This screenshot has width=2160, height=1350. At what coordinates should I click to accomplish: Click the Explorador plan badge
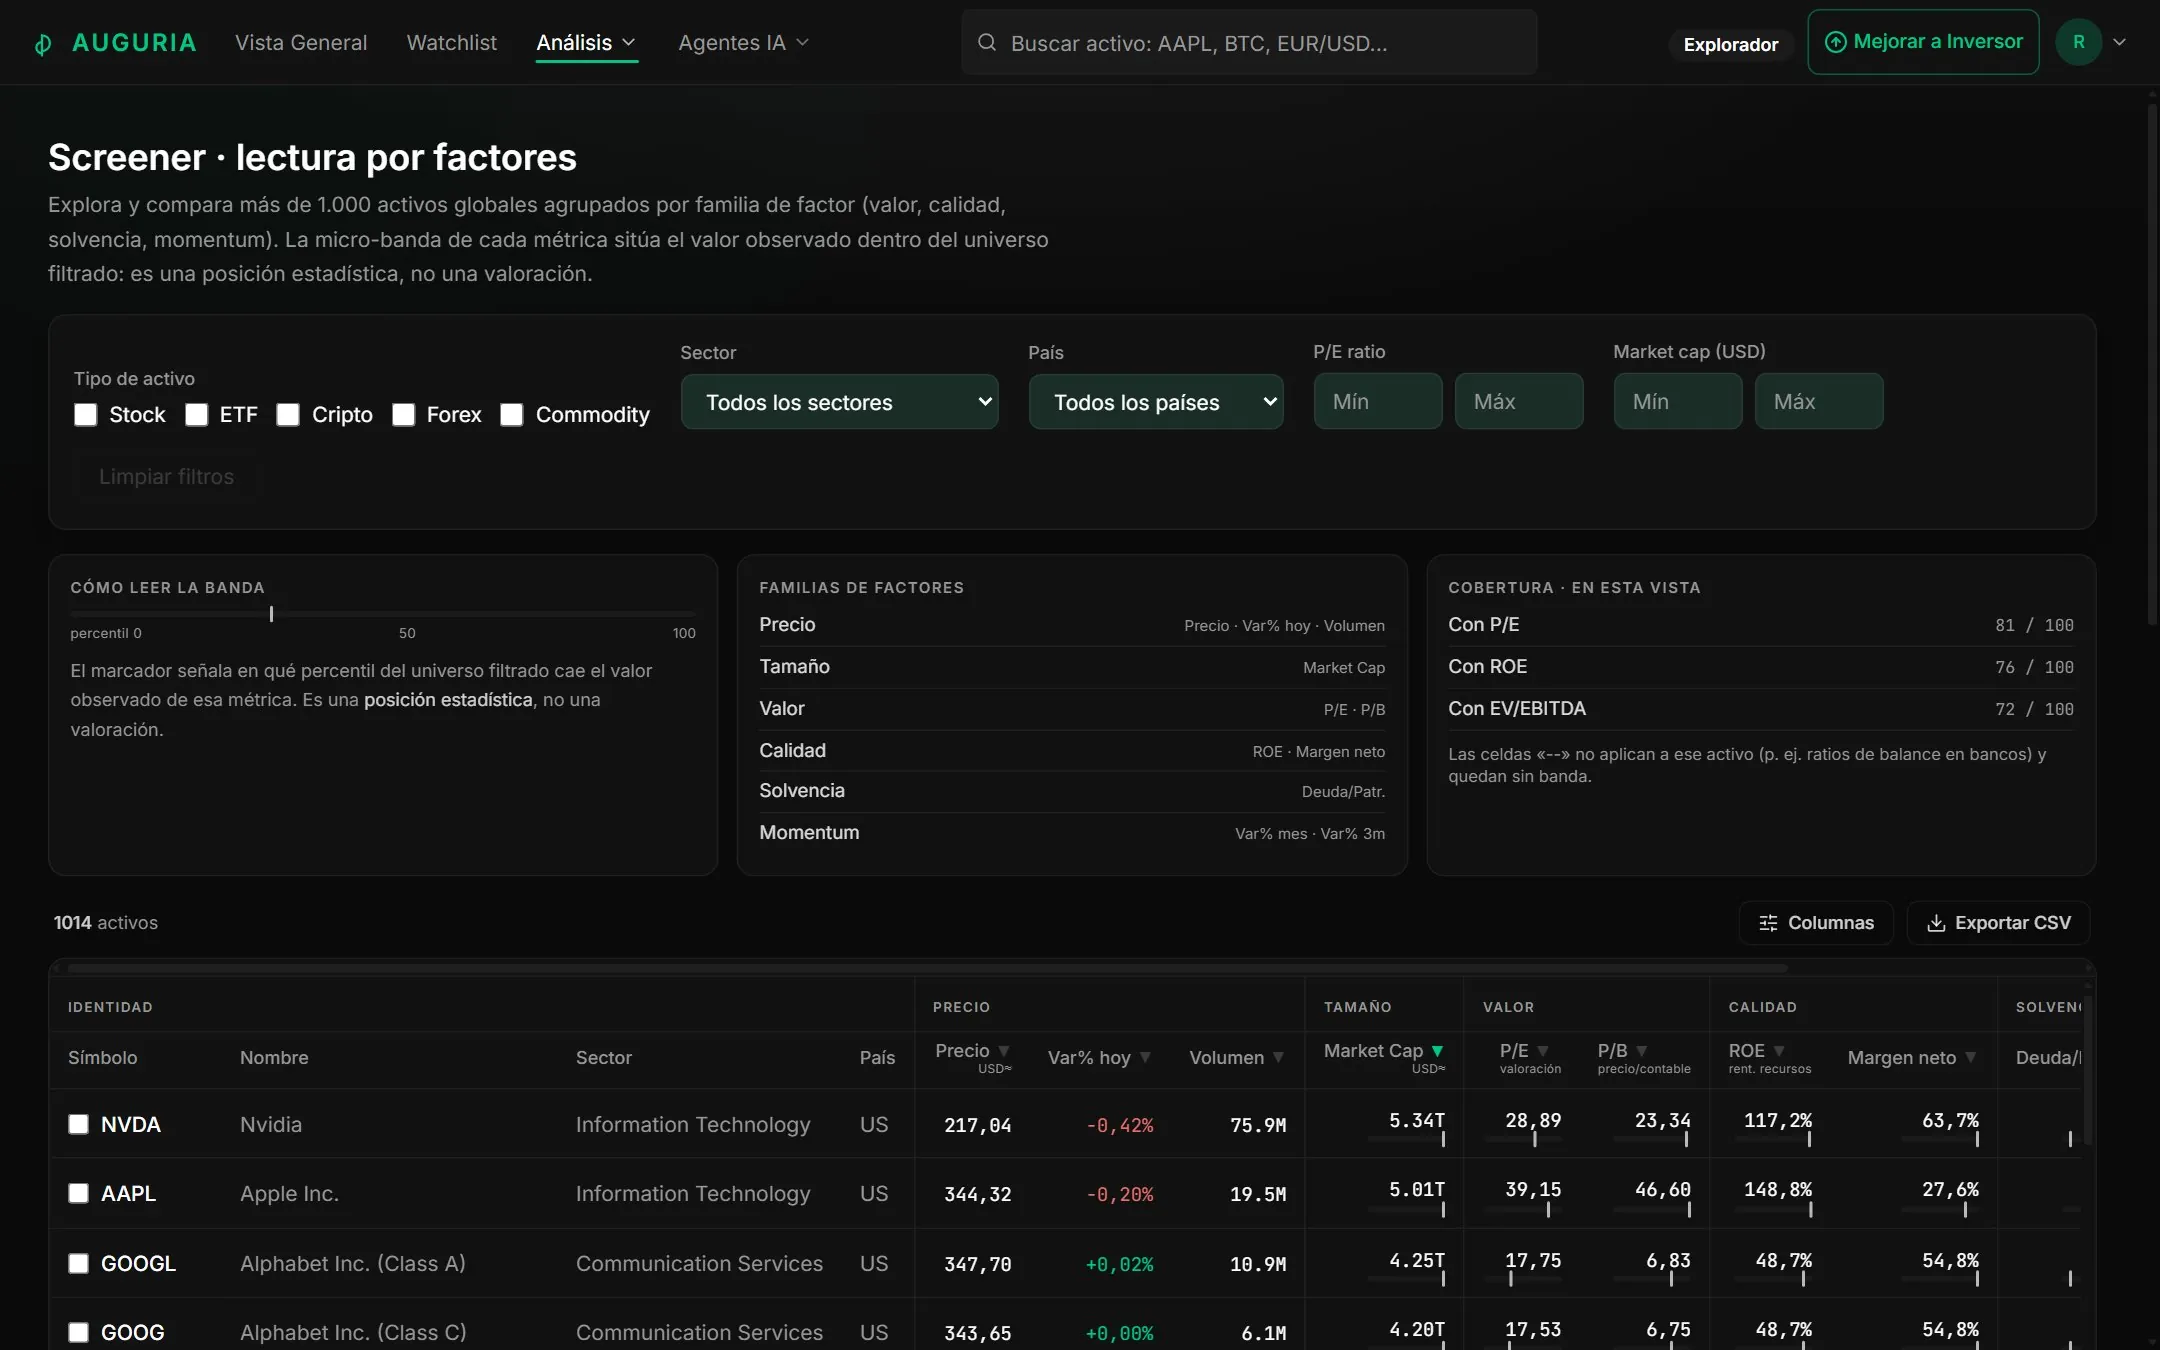click(x=1731, y=44)
